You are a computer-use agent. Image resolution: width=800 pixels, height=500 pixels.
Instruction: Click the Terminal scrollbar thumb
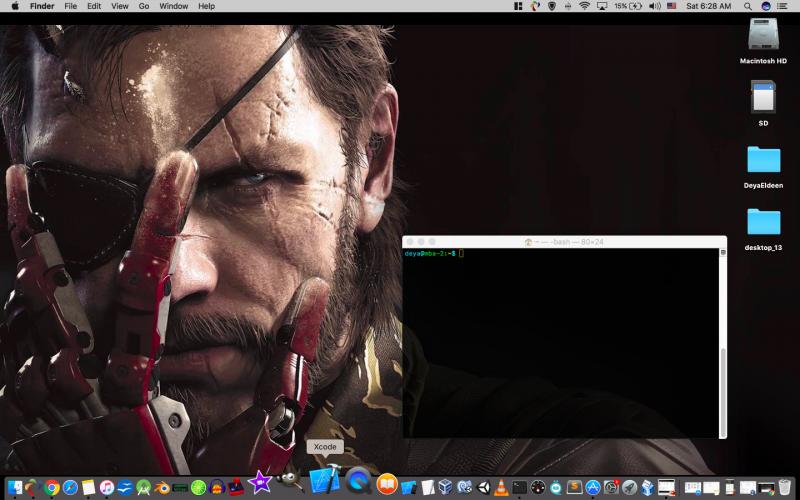click(x=722, y=393)
